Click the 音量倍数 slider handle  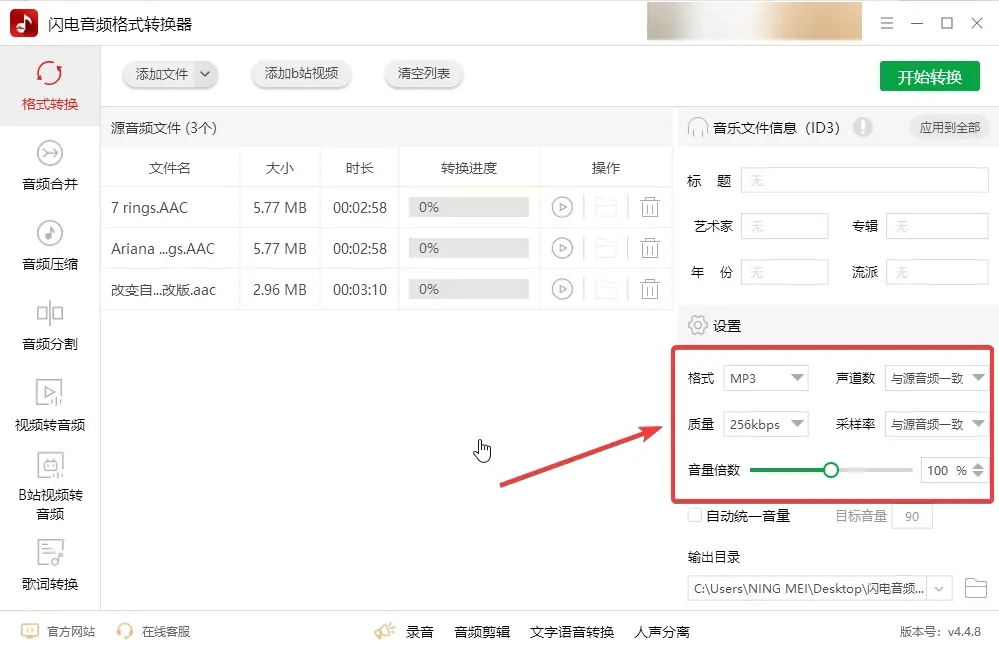(831, 470)
